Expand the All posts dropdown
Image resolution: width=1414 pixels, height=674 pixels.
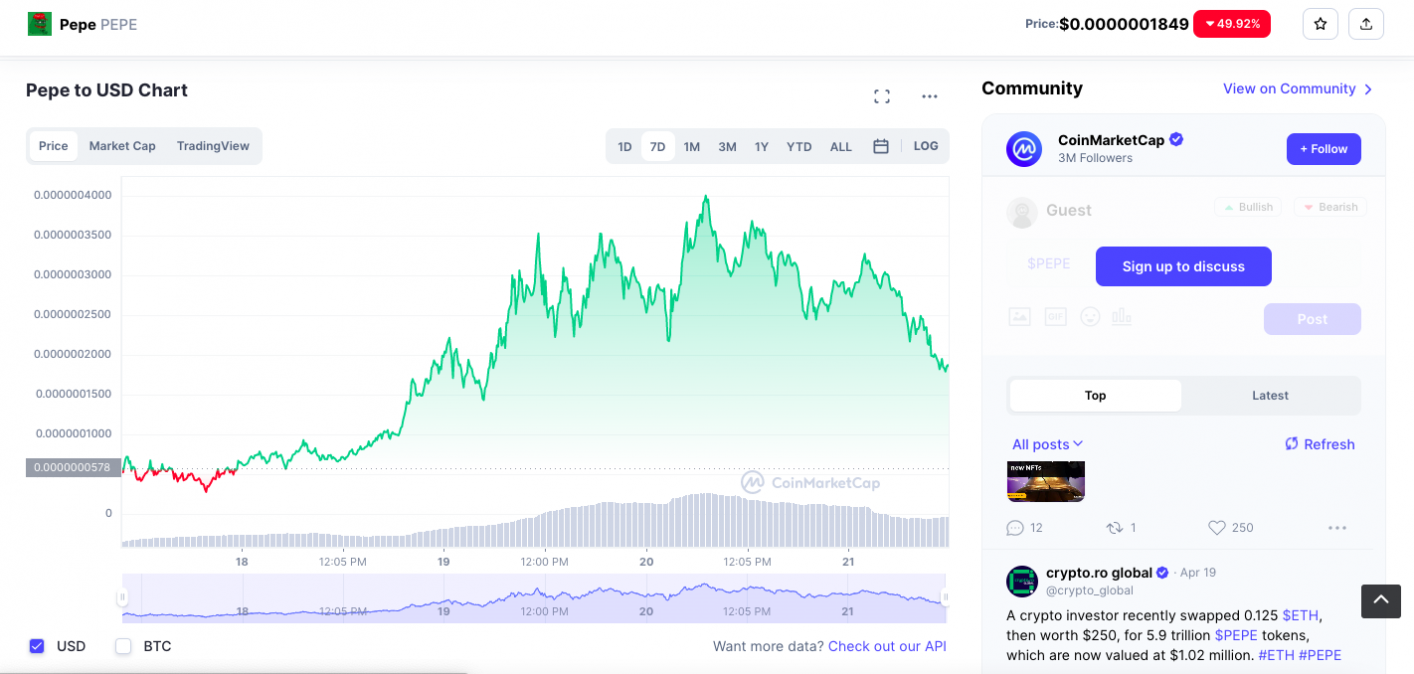pyautogui.click(x=1047, y=444)
